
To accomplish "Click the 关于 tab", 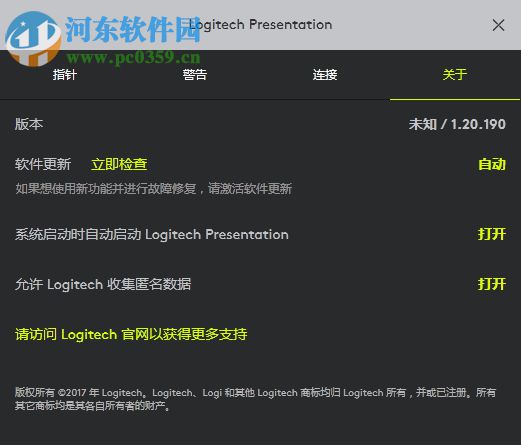I will 455,75.
